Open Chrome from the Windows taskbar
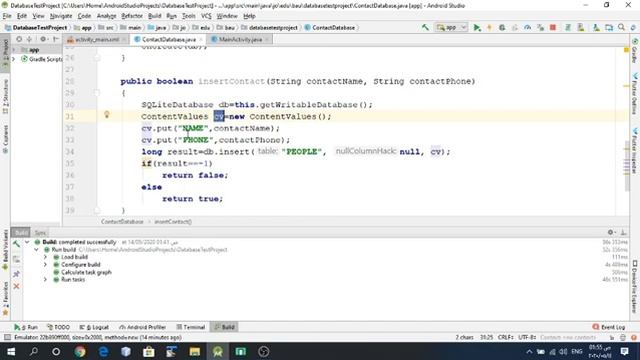 pyautogui.click(x=80, y=351)
